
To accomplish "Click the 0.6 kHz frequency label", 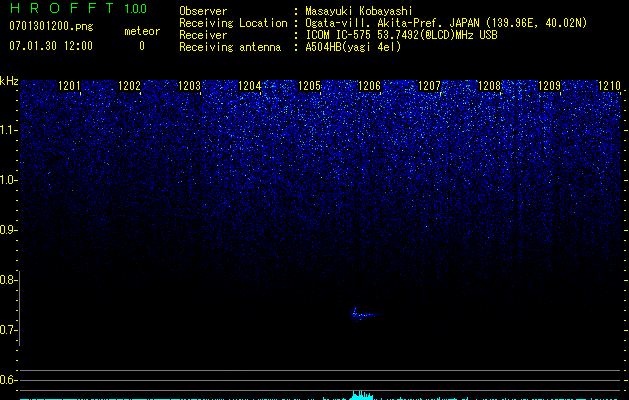I will coord(8,380).
